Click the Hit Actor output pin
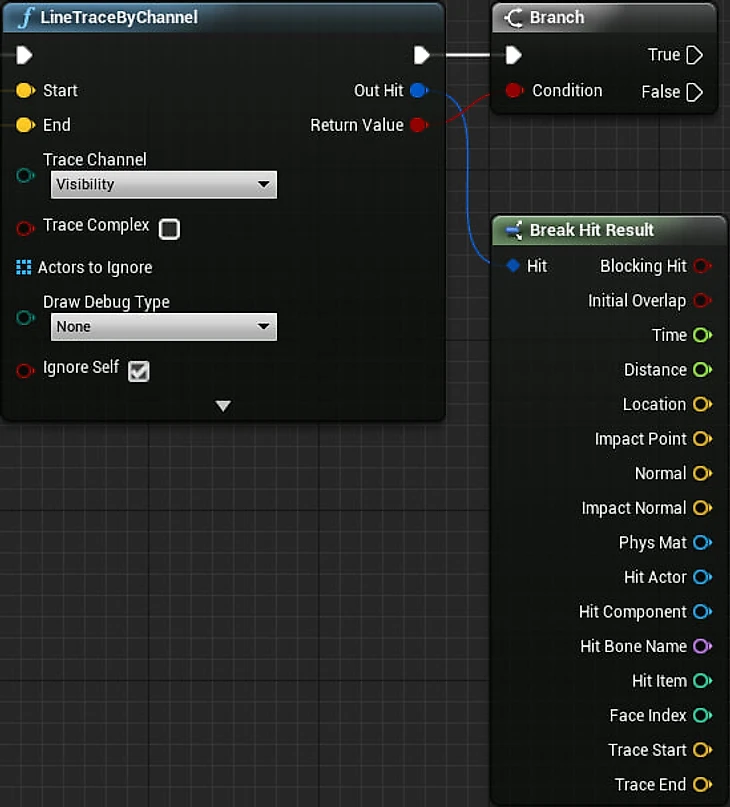This screenshot has width=730, height=807. point(703,577)
